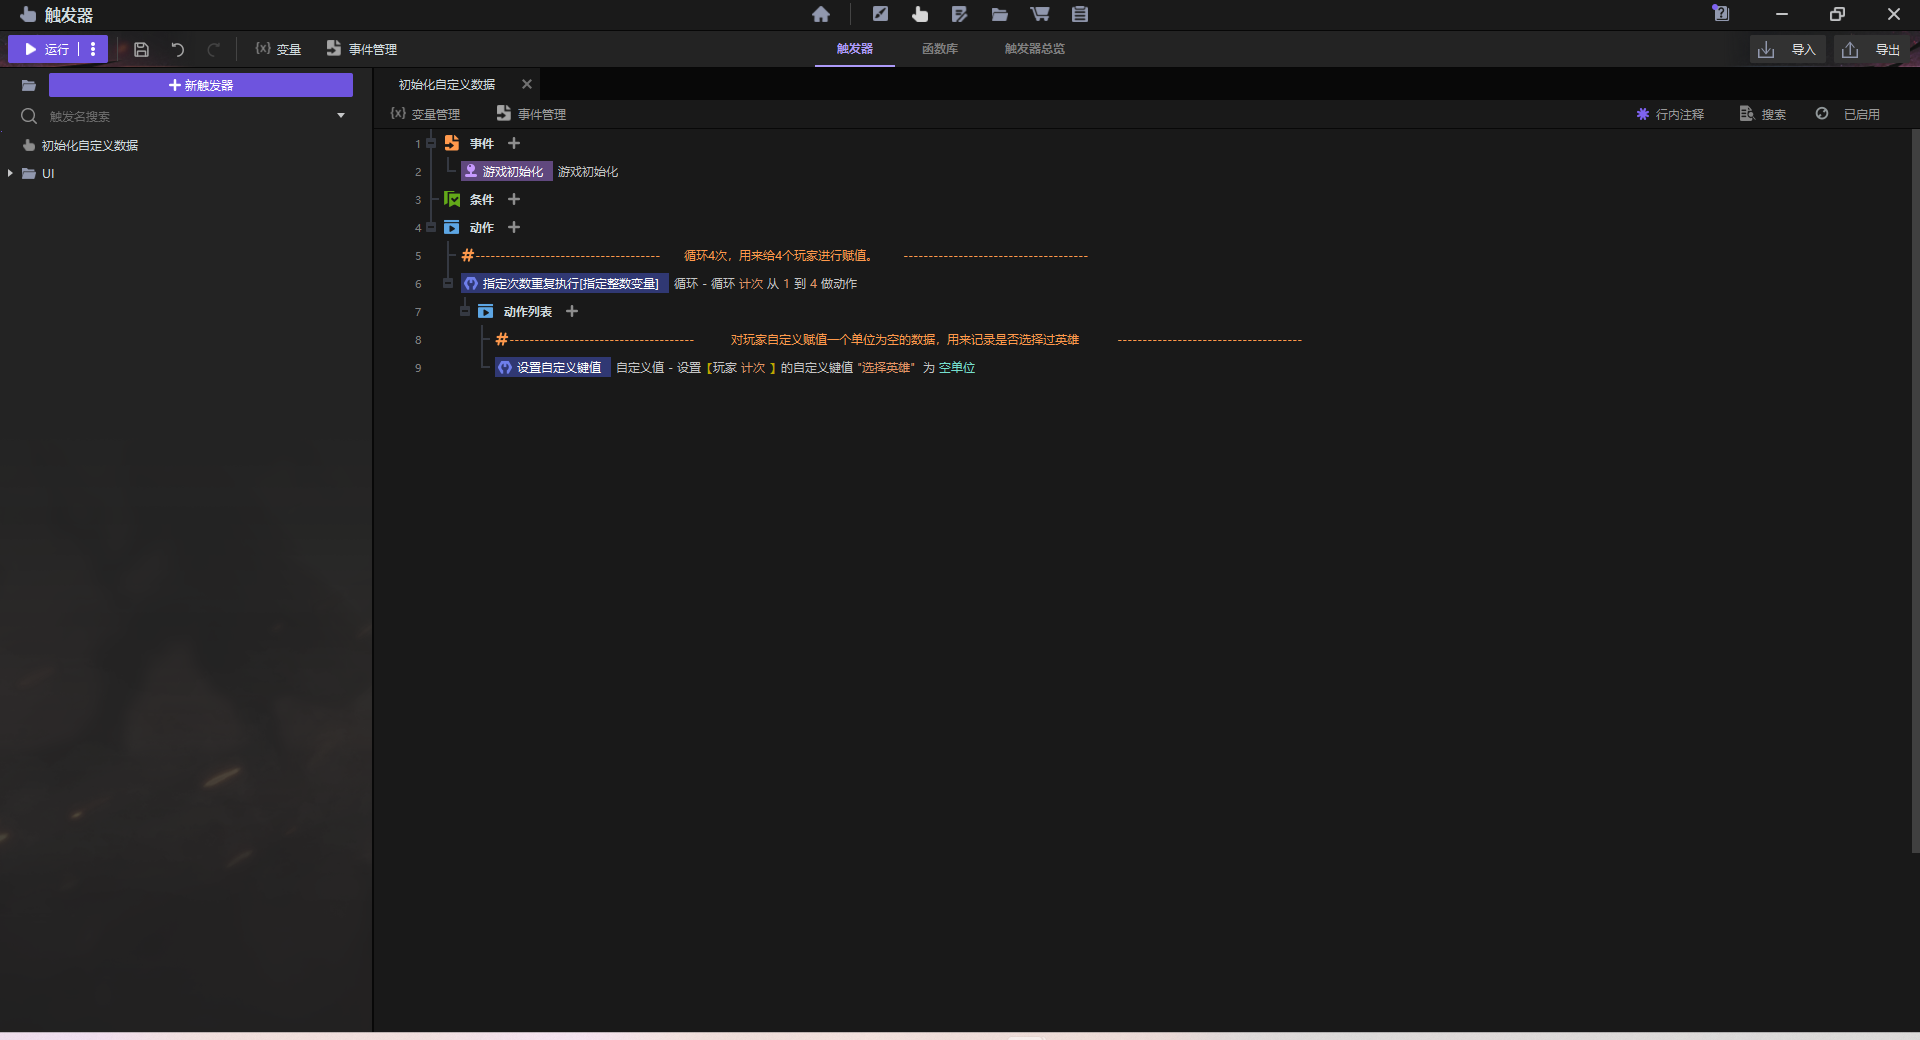Open the folder icon in title bar

[1000, 14]
